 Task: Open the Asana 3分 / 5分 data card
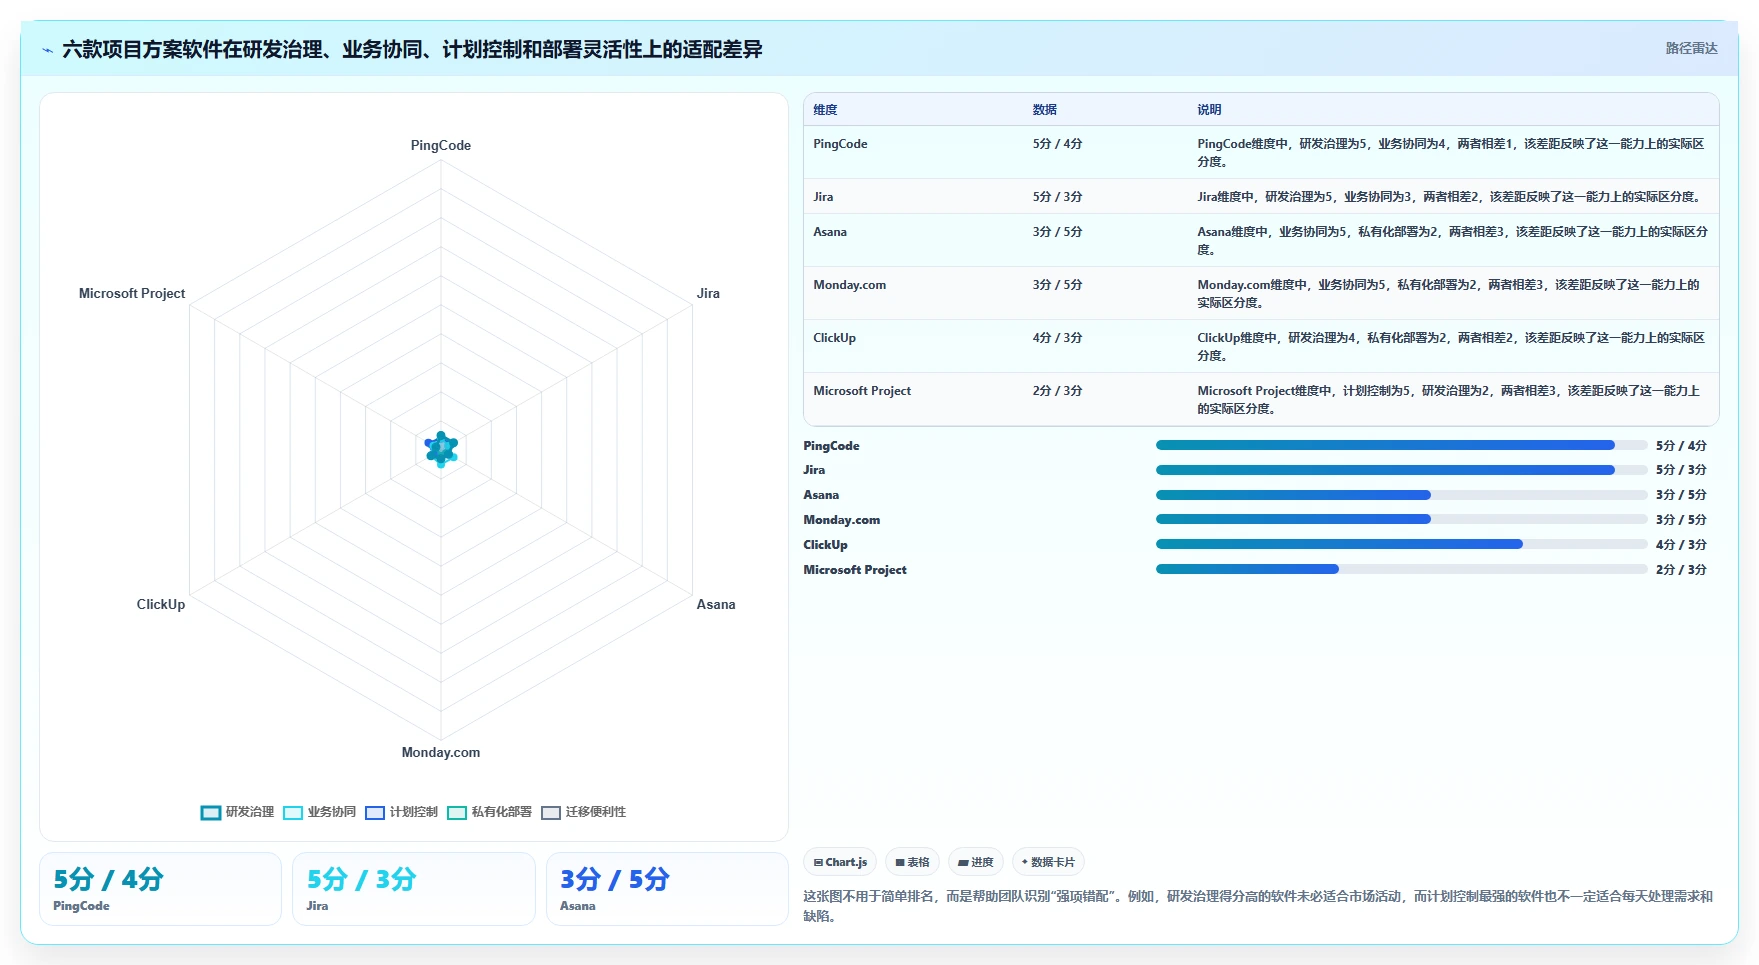click(x=667, y=889)
